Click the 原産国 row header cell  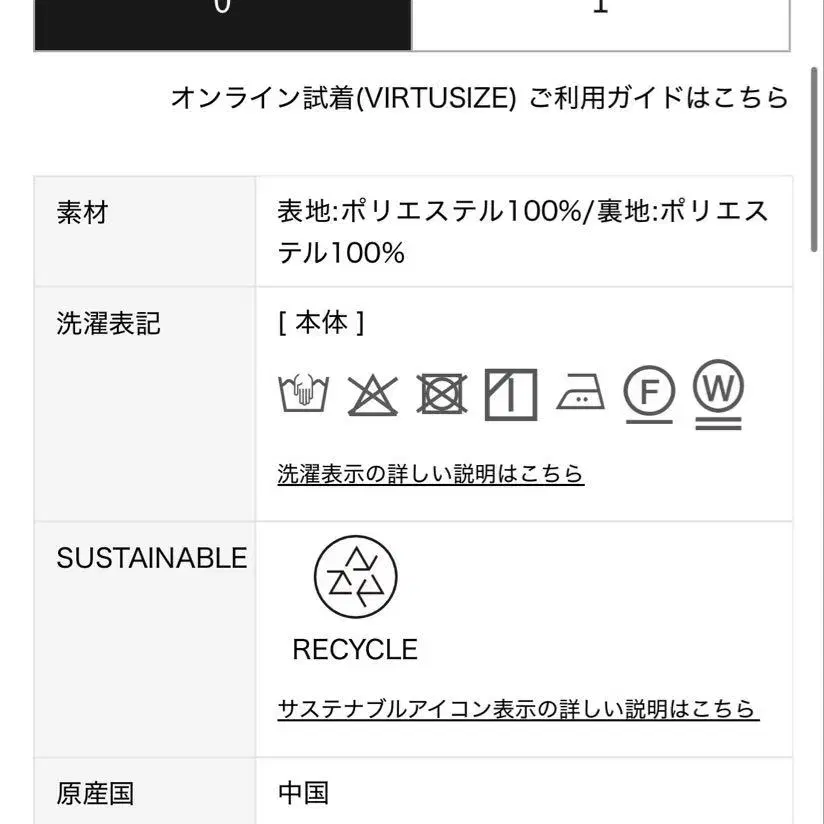(145, 791)
